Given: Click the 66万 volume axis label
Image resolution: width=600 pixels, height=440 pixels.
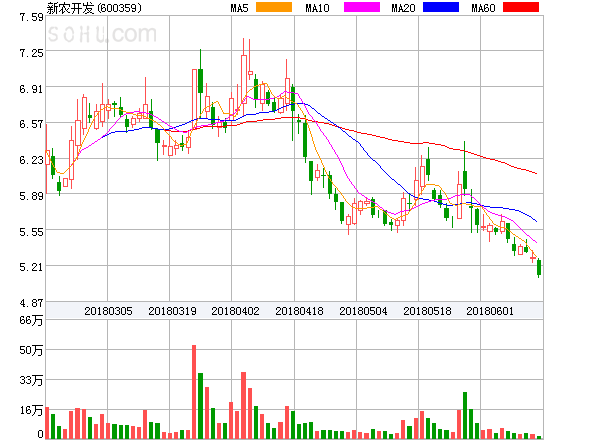Looking at the screenshot, I should pos(31,320).
